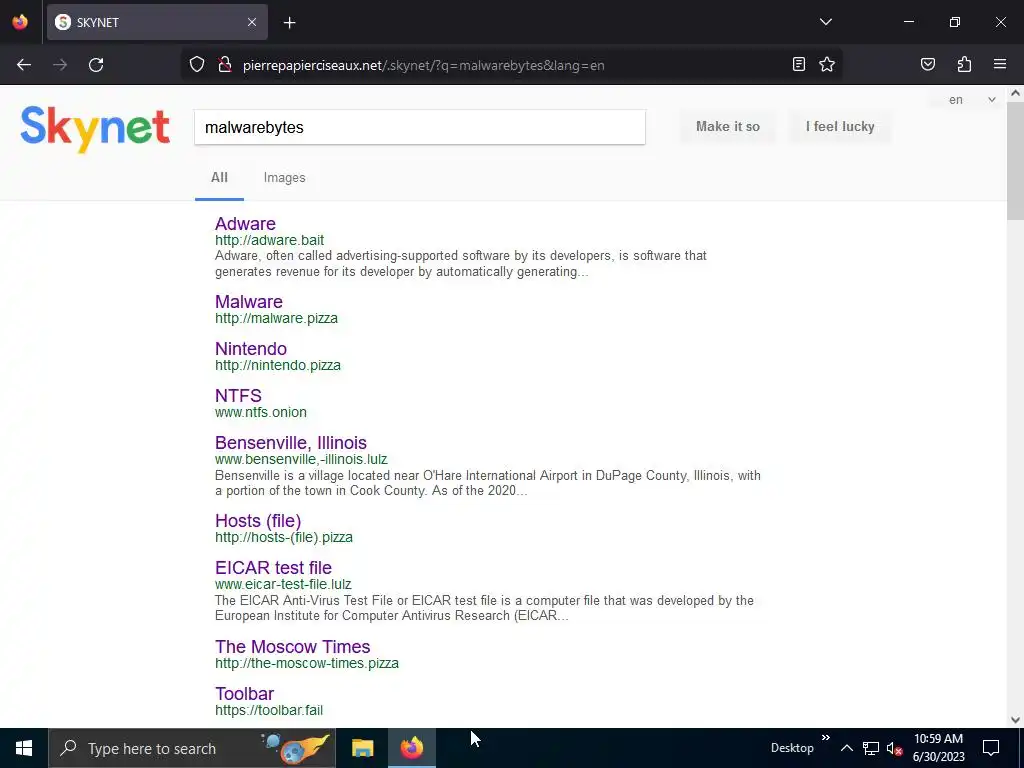Click the https://toolbar.fail URL text

coord(269,710)
